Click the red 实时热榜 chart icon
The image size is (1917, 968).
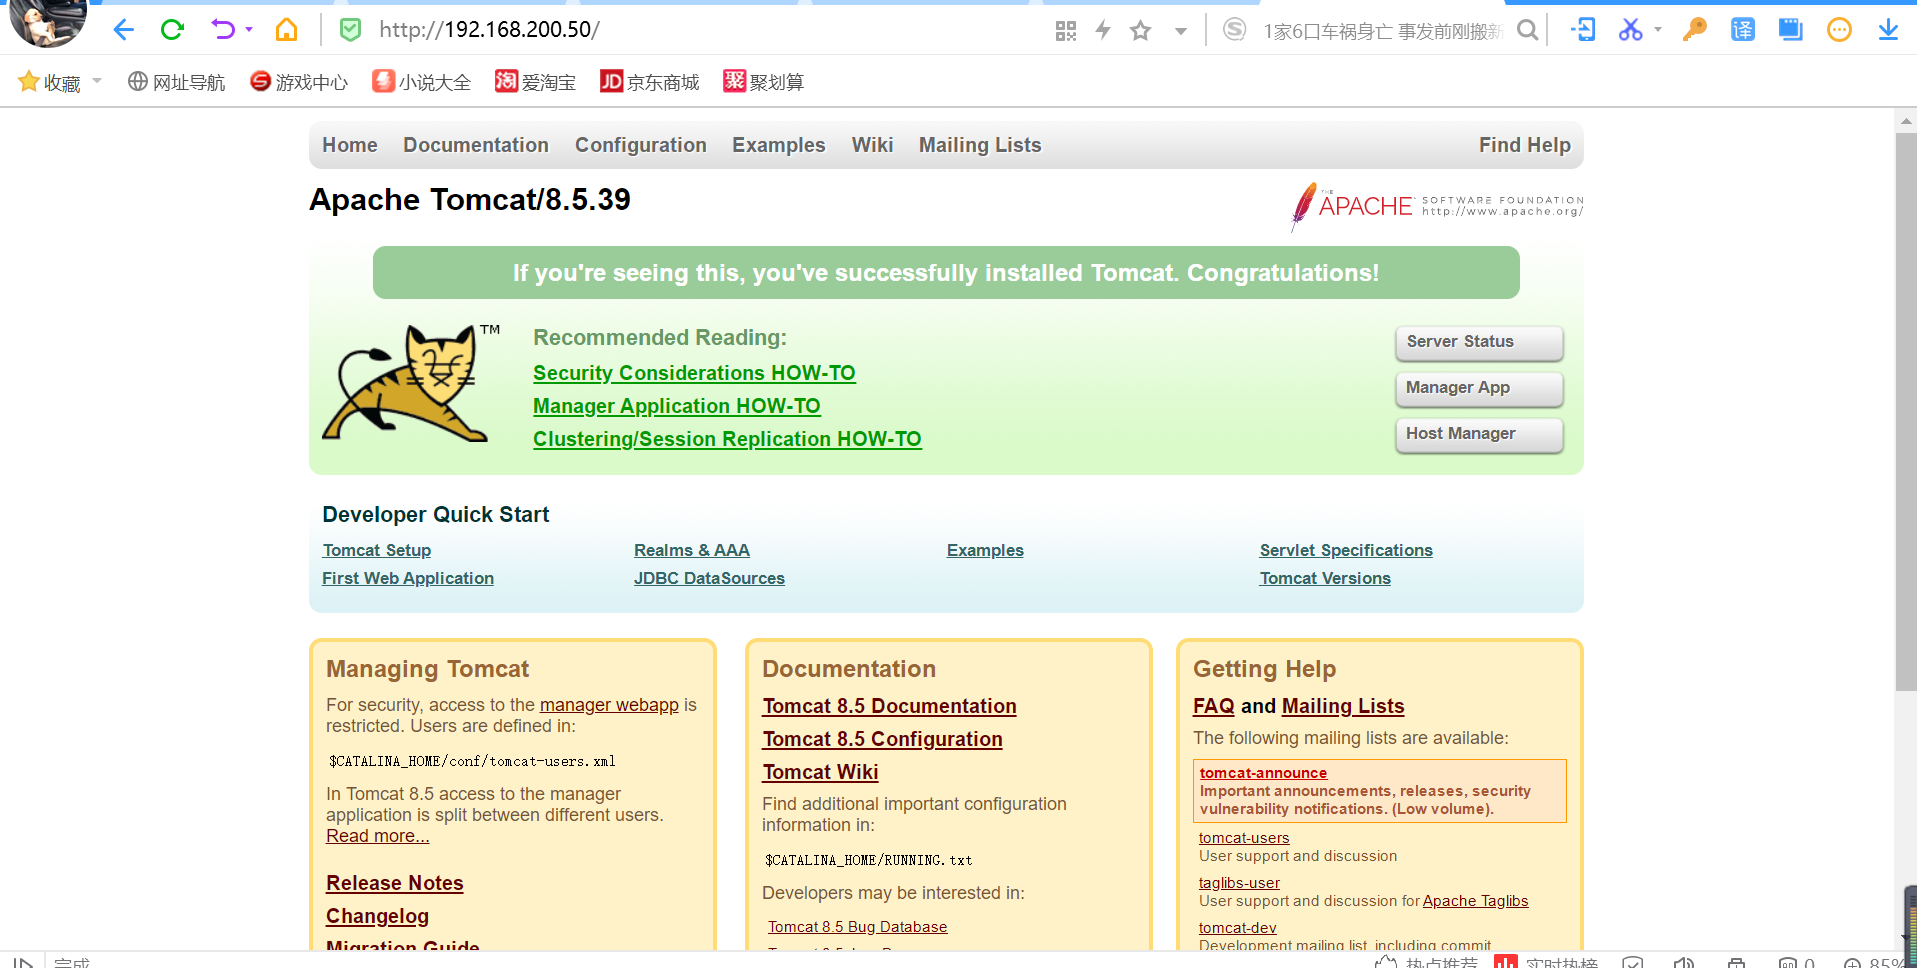pos(1505,962)
